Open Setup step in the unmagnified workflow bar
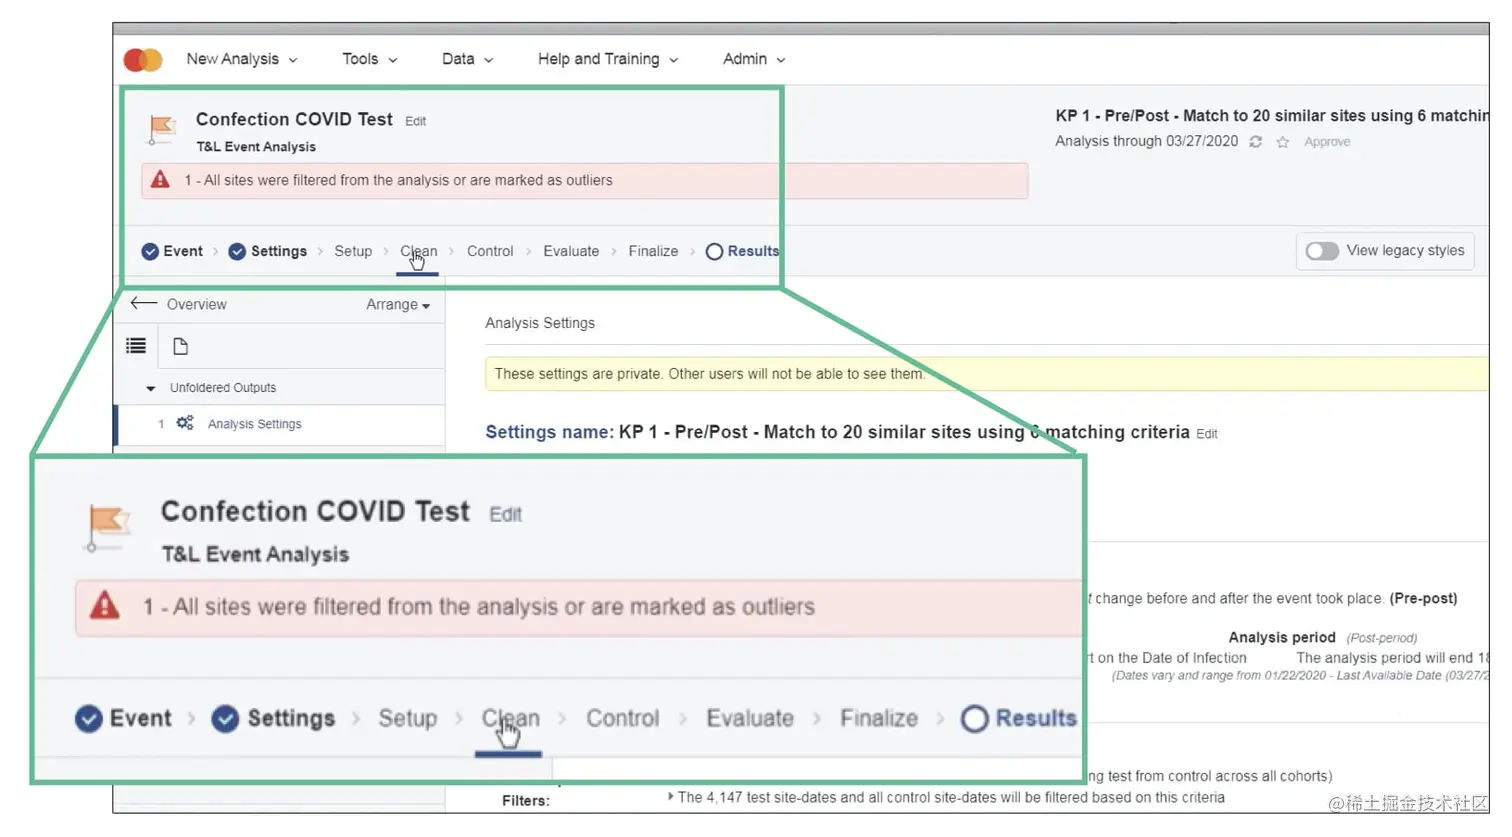 [353, 251]
